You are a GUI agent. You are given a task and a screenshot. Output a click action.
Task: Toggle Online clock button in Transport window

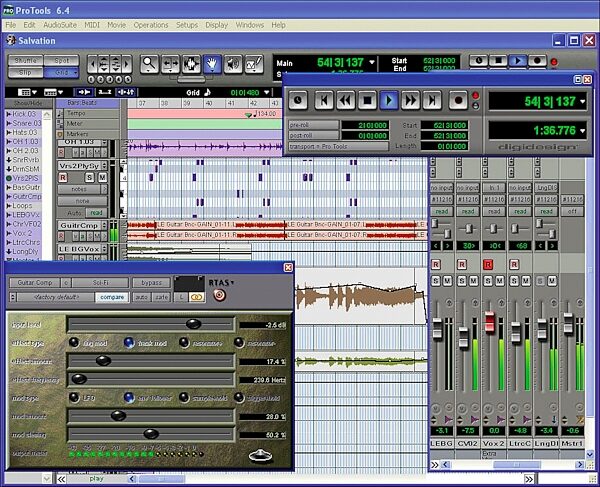pos(298,100)
